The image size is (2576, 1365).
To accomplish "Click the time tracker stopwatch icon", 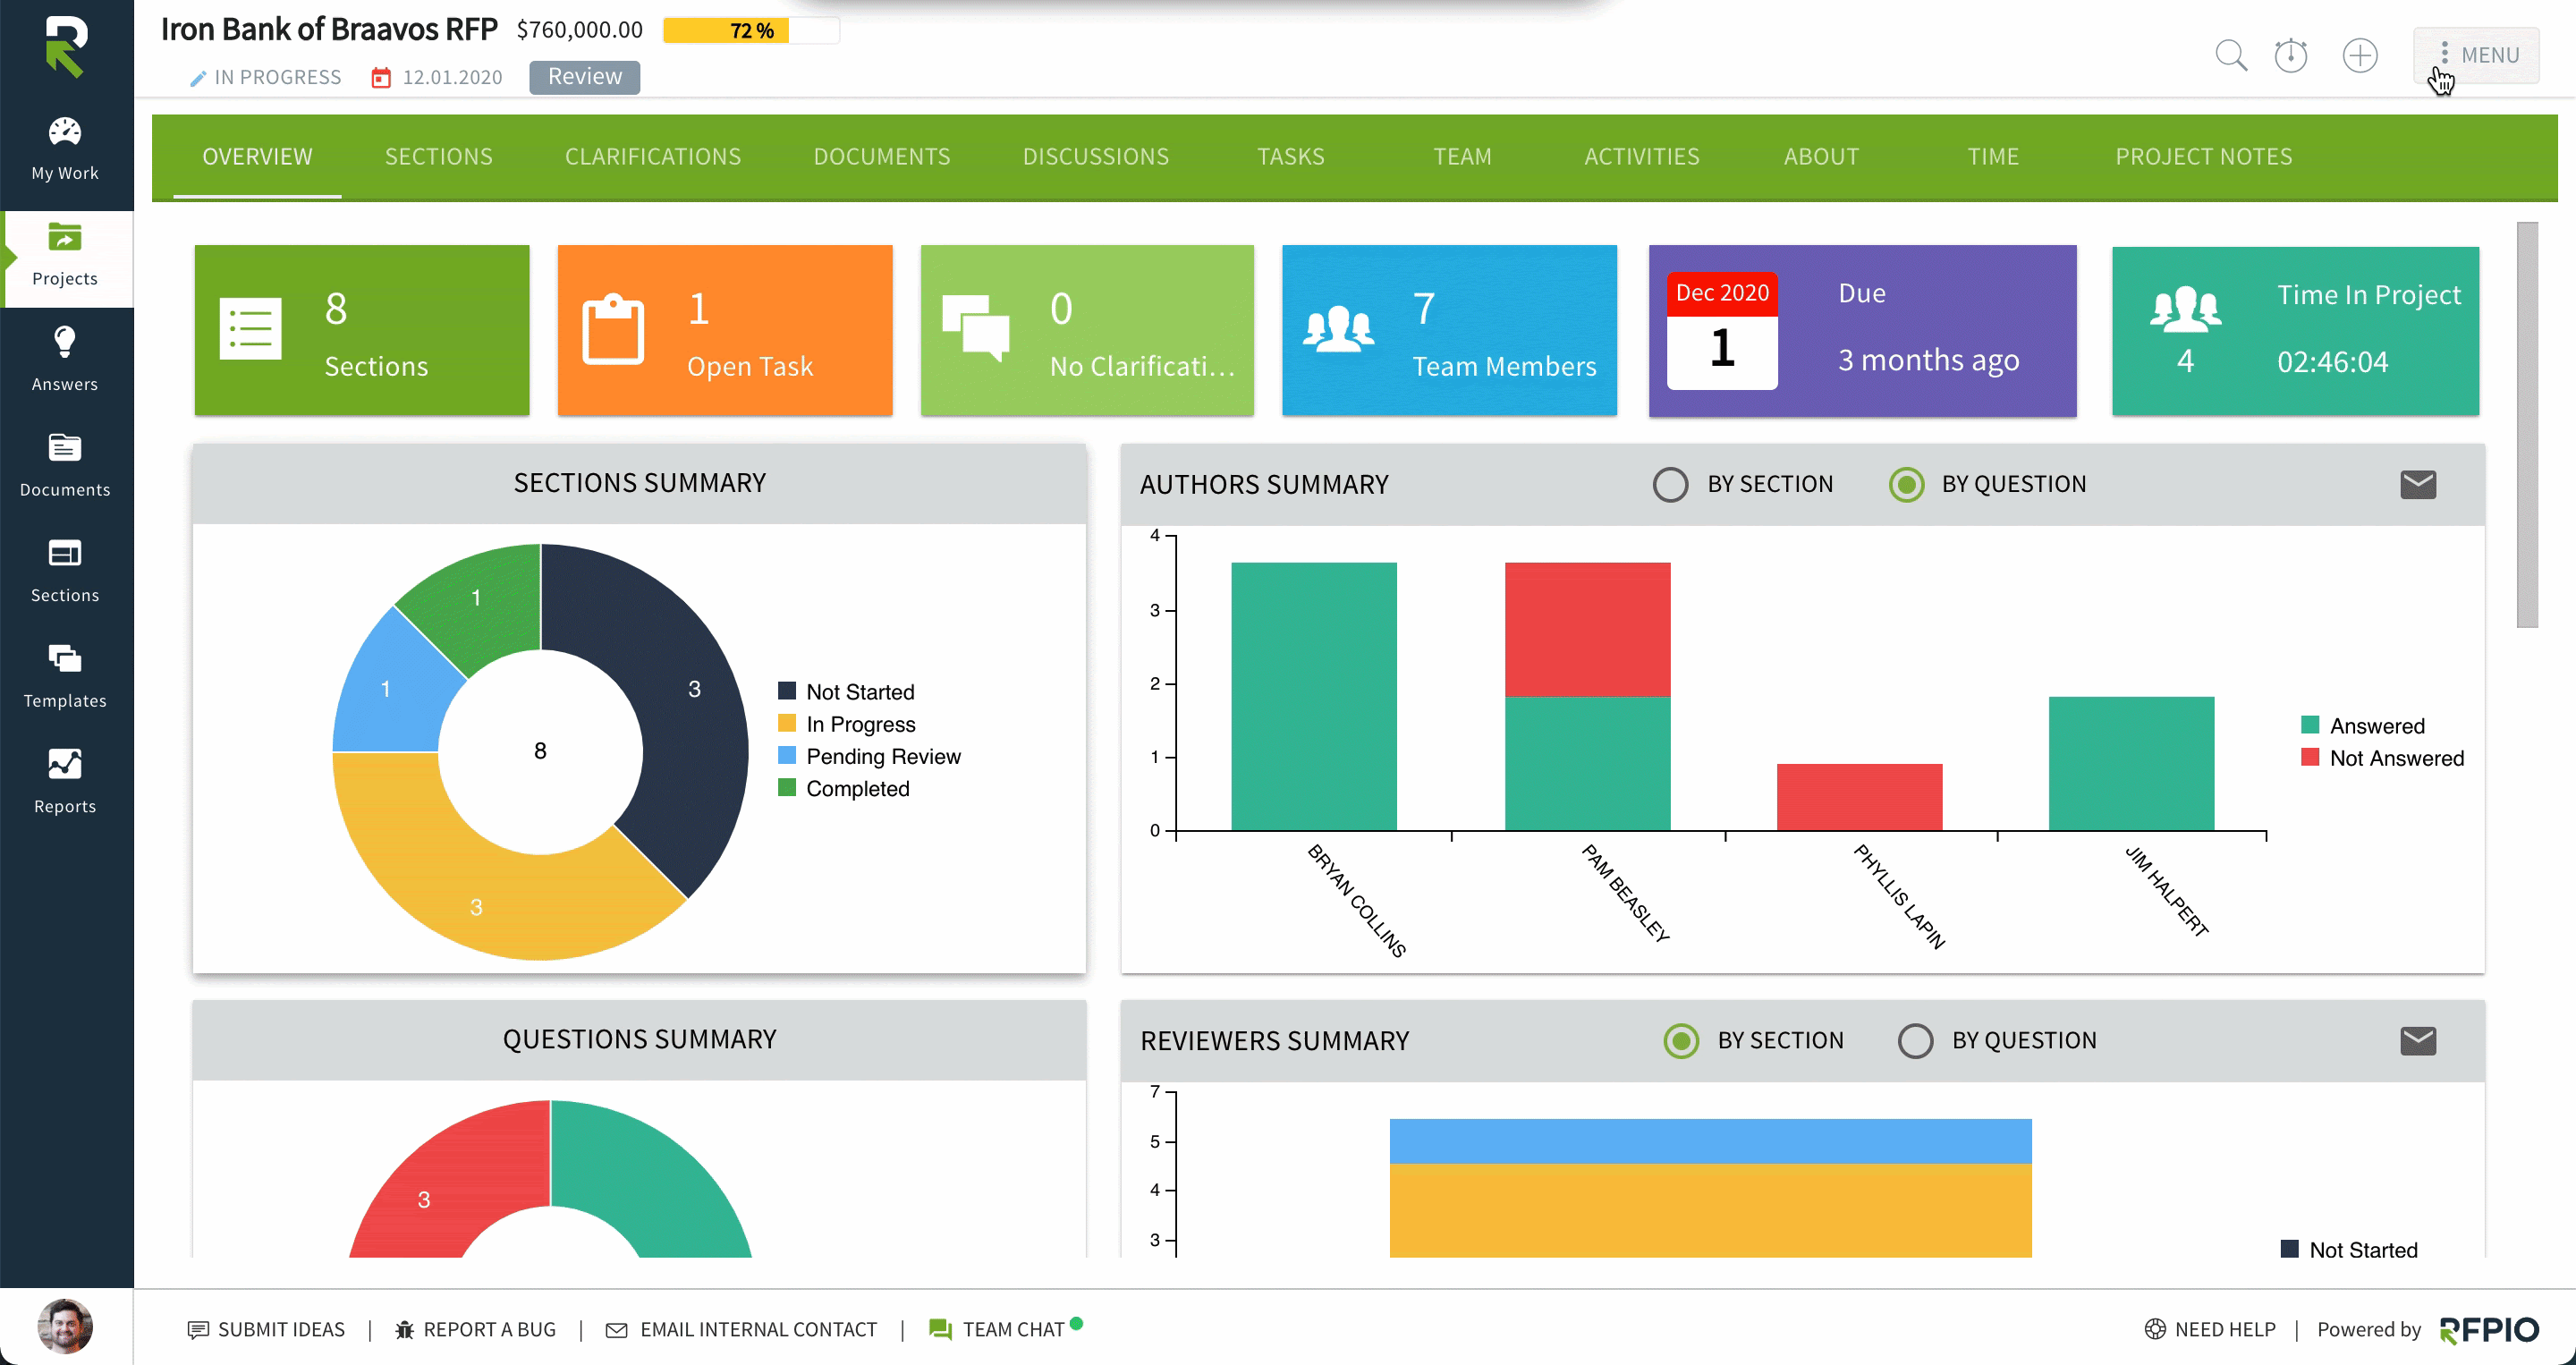I will tap(2290, 55).
